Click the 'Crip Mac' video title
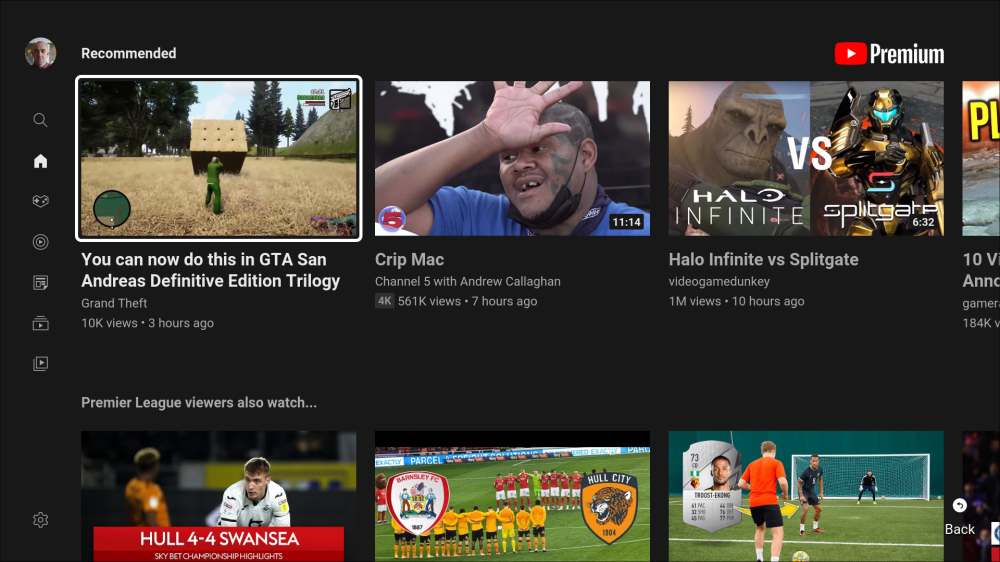Screen dimensions: 1000x562 pos(409,260)
